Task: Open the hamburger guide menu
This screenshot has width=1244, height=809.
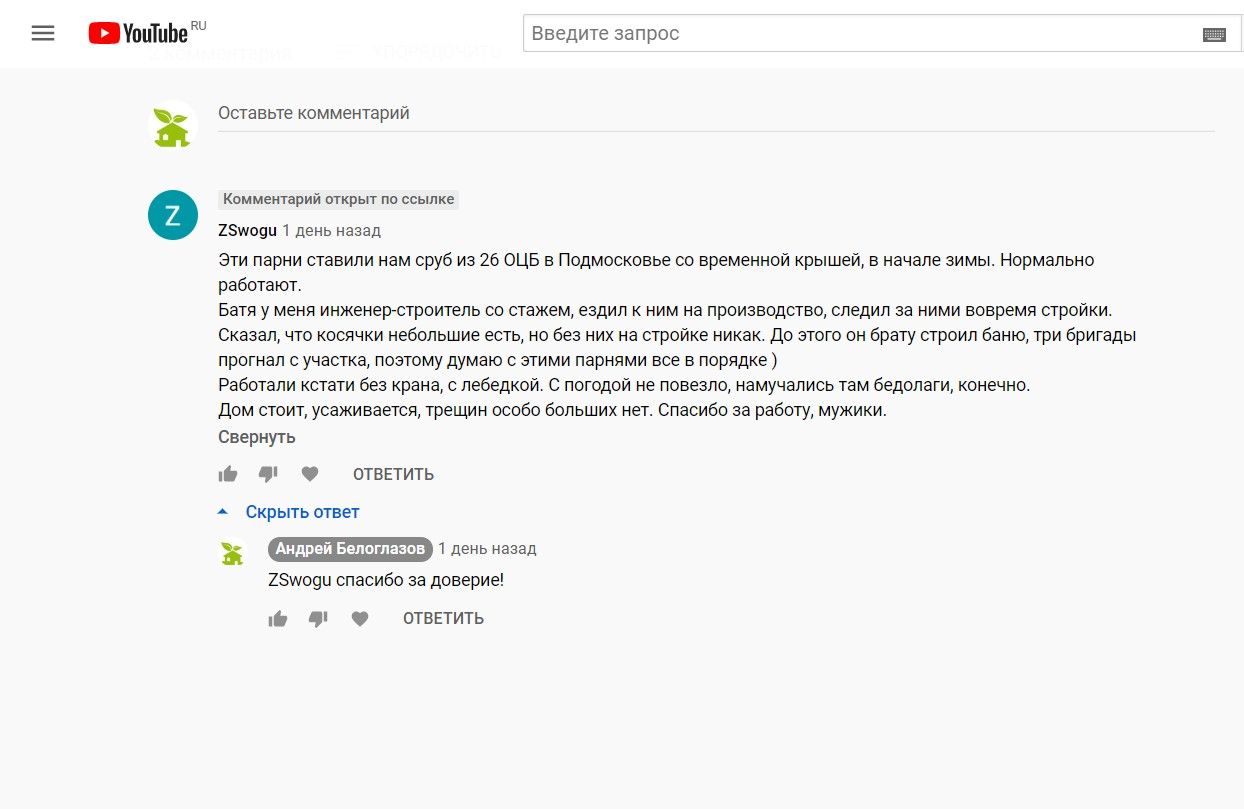Action: (43, 33)
